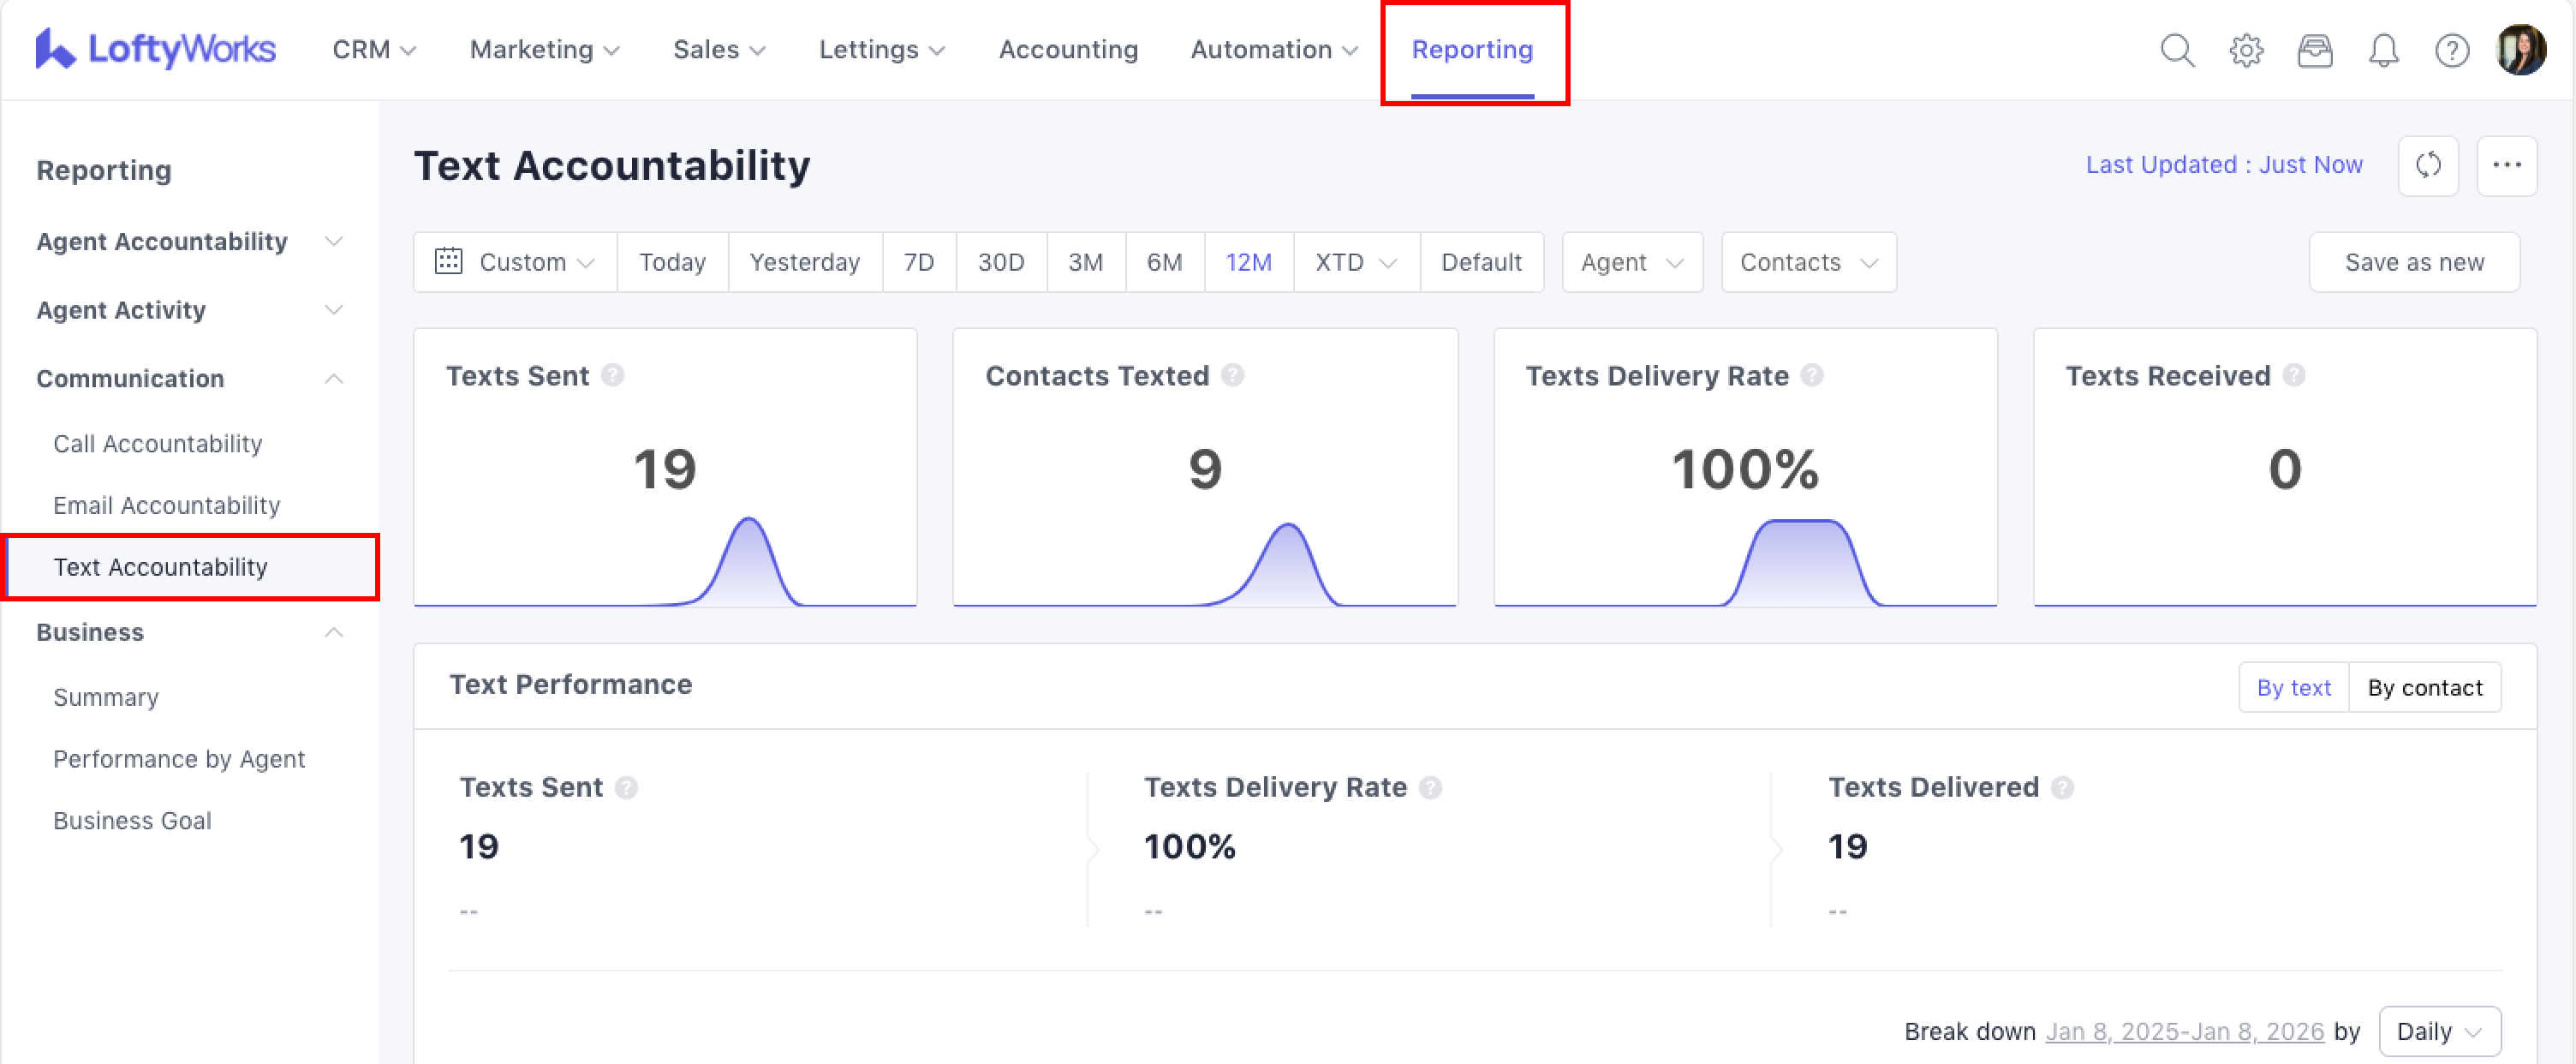The width and height of the screenshot is (2576, 1064).
Task: Select the 30D time range
Action: (x=1000, y=262)
